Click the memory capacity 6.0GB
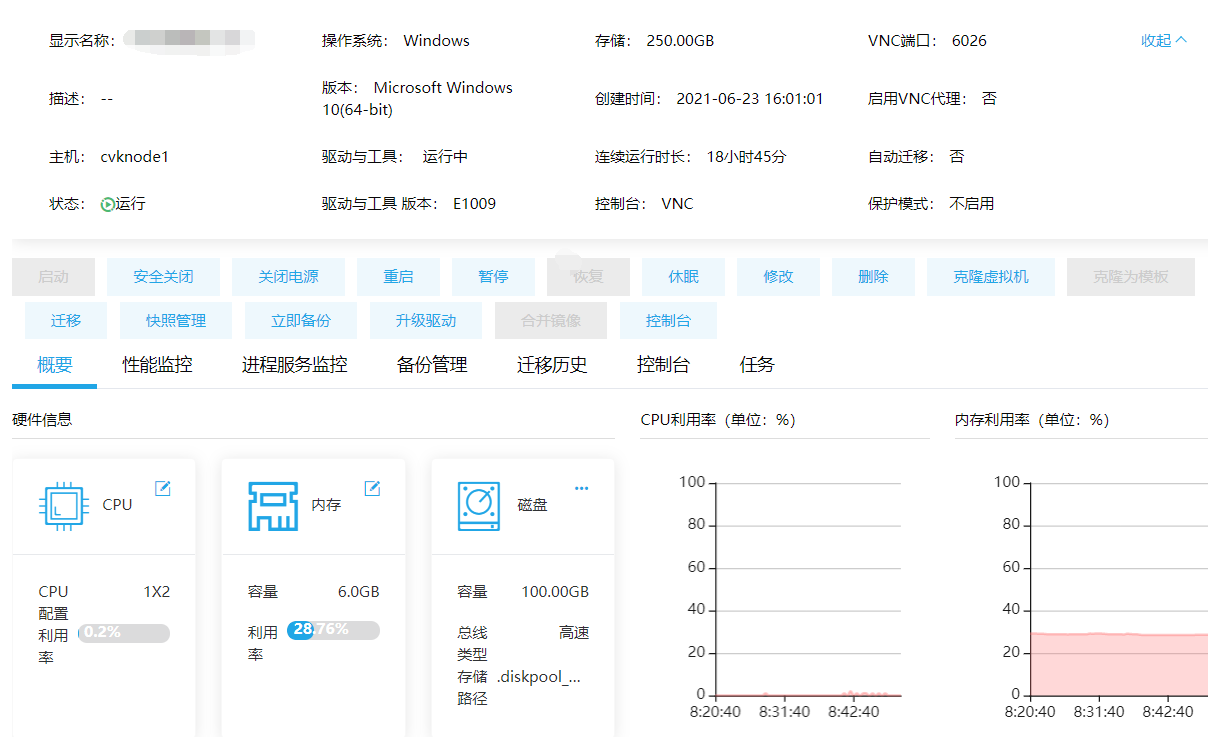The image size is (1208, 737). pyautogui.click(x=359, y=592)
